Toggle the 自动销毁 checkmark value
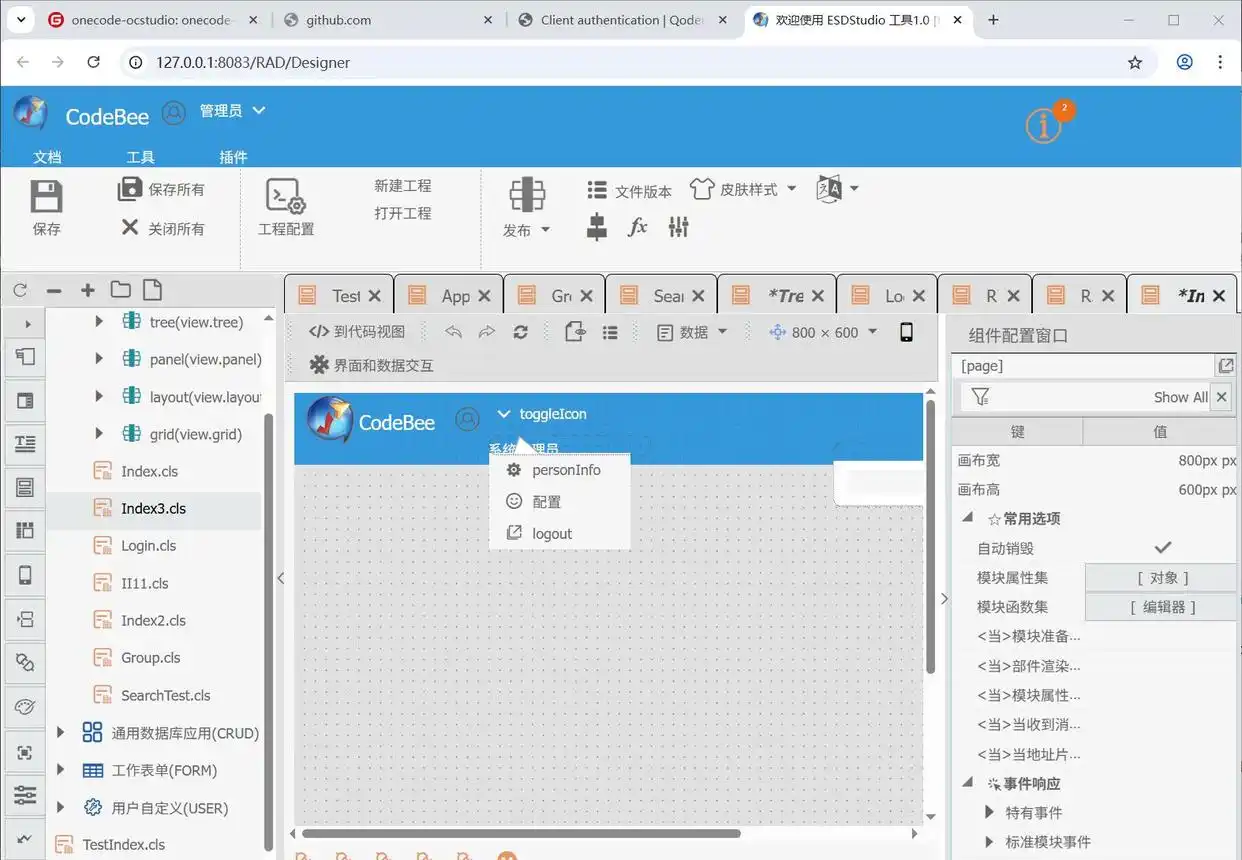1242x860 pixels. pos(1162,548)
